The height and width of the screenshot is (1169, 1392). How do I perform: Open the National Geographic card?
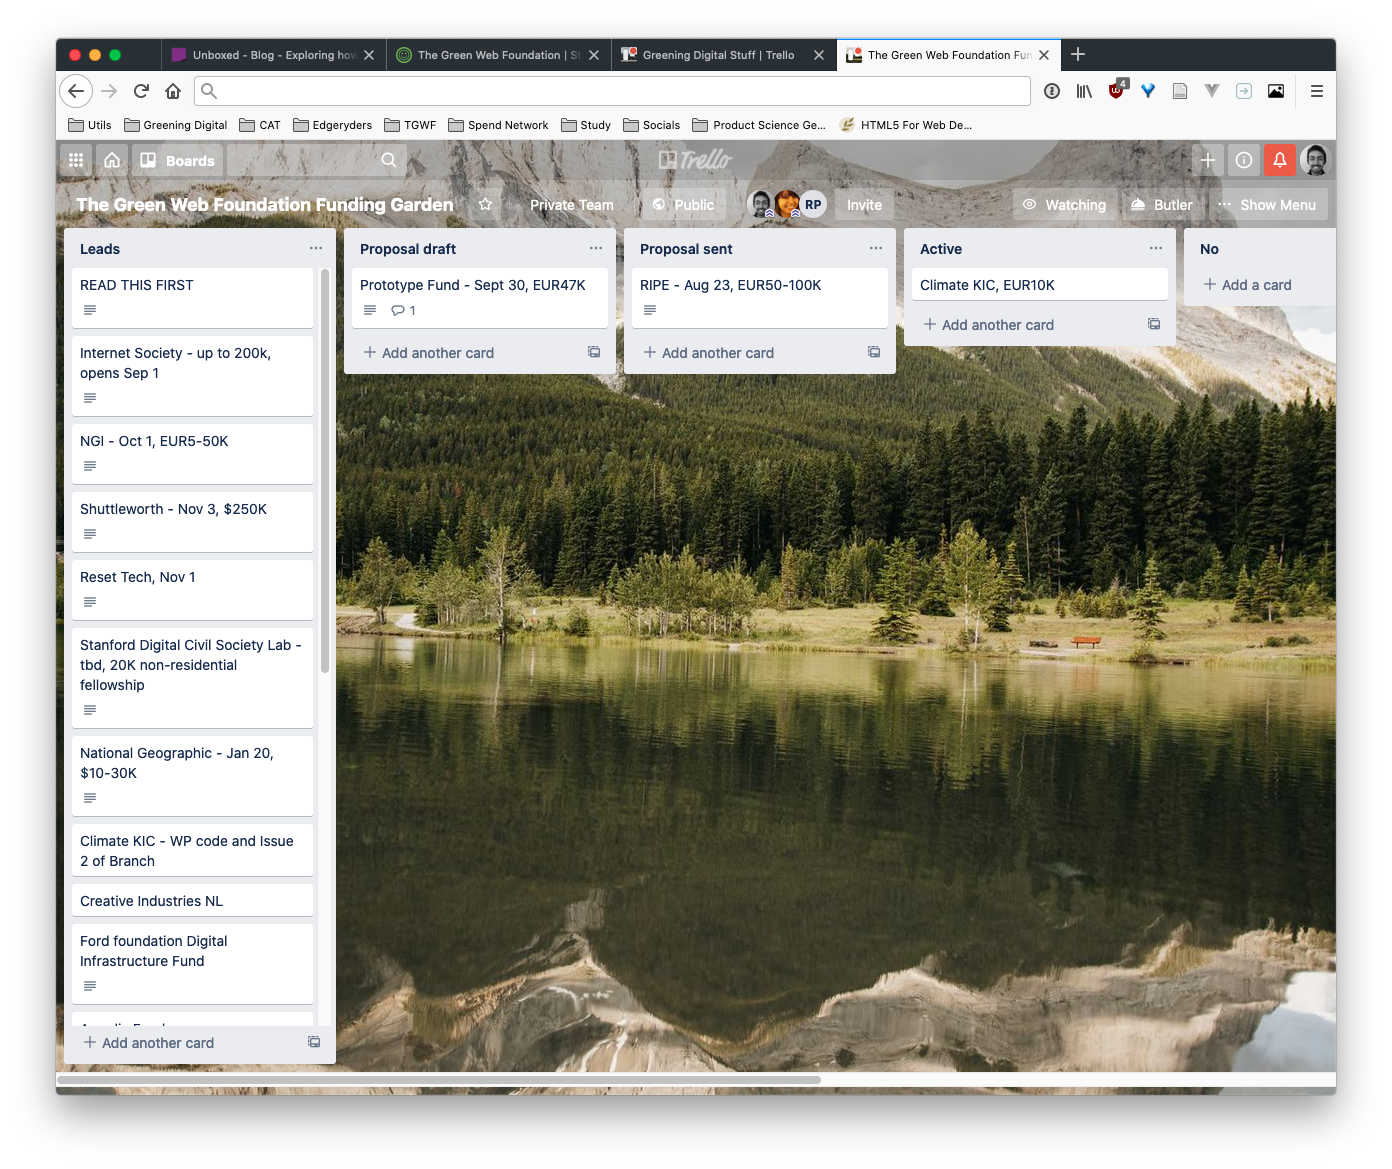coord(192,775)
